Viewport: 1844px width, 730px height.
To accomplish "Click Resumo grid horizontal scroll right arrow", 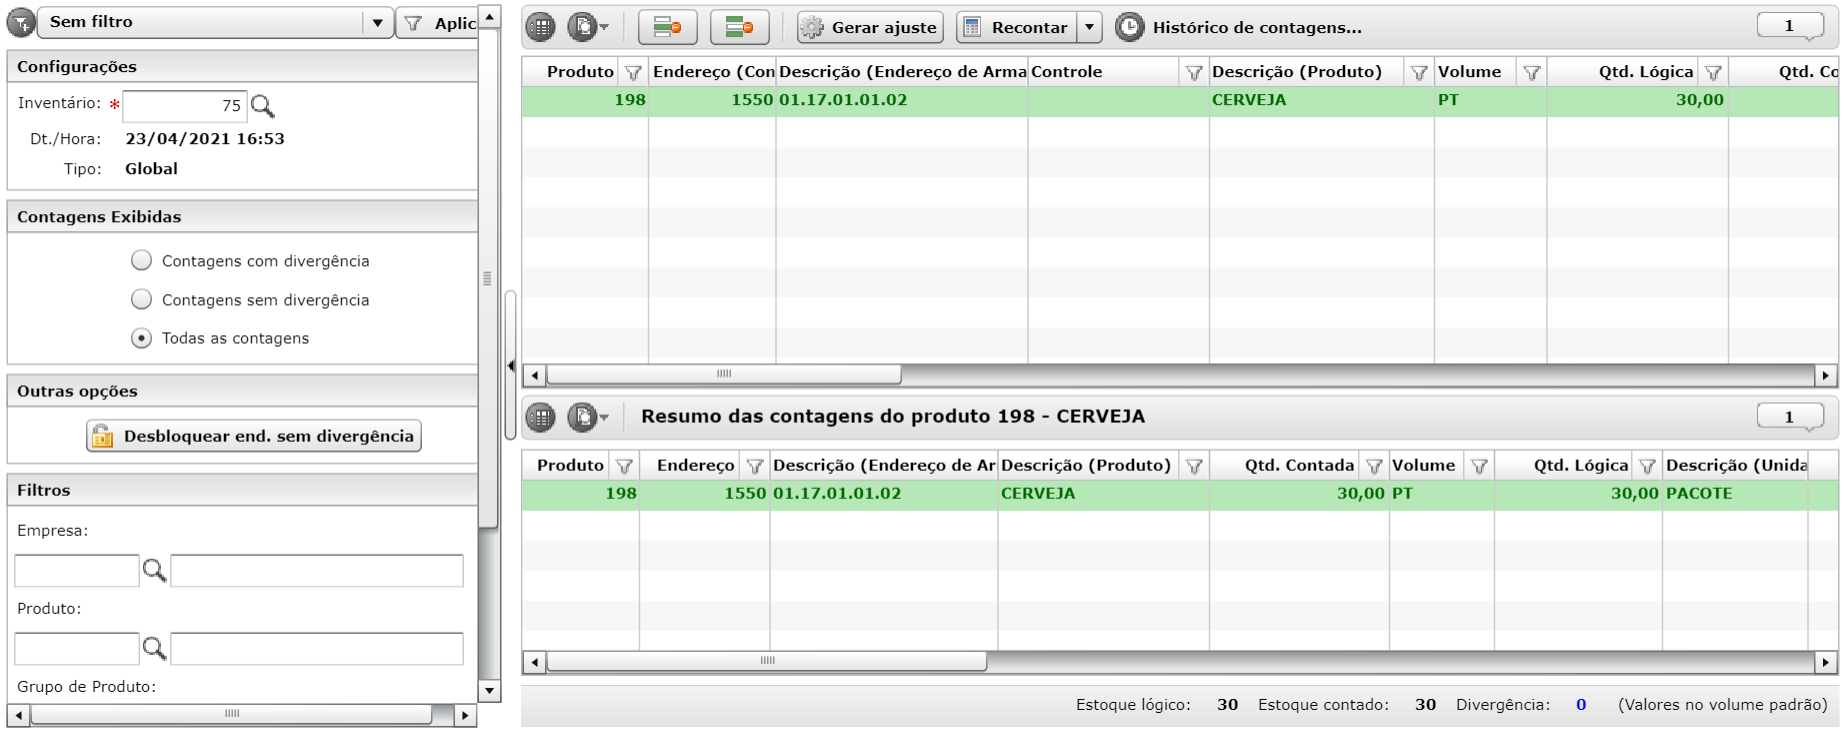I will pos(1826,661).
